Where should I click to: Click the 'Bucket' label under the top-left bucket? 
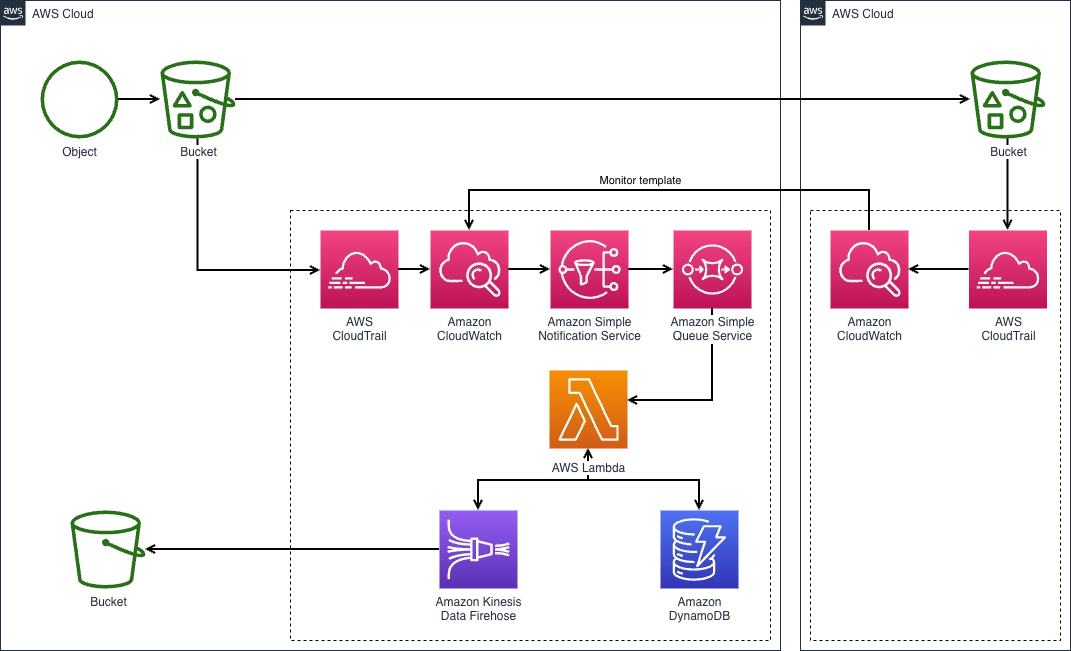(198, 152)
